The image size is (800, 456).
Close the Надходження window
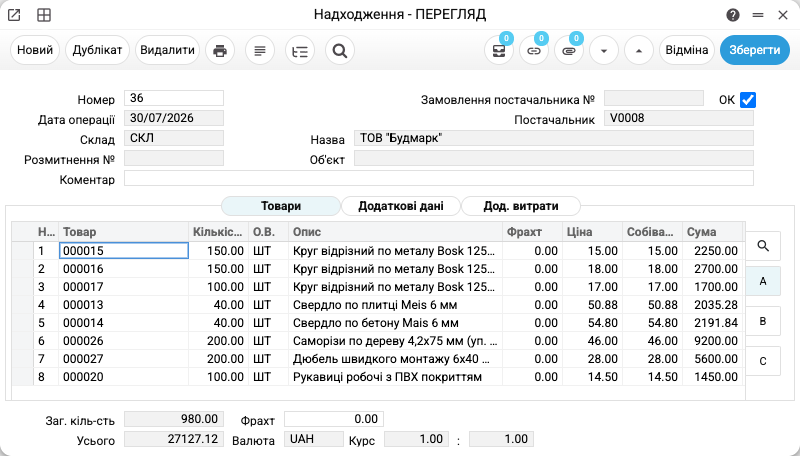pos(783,15)
